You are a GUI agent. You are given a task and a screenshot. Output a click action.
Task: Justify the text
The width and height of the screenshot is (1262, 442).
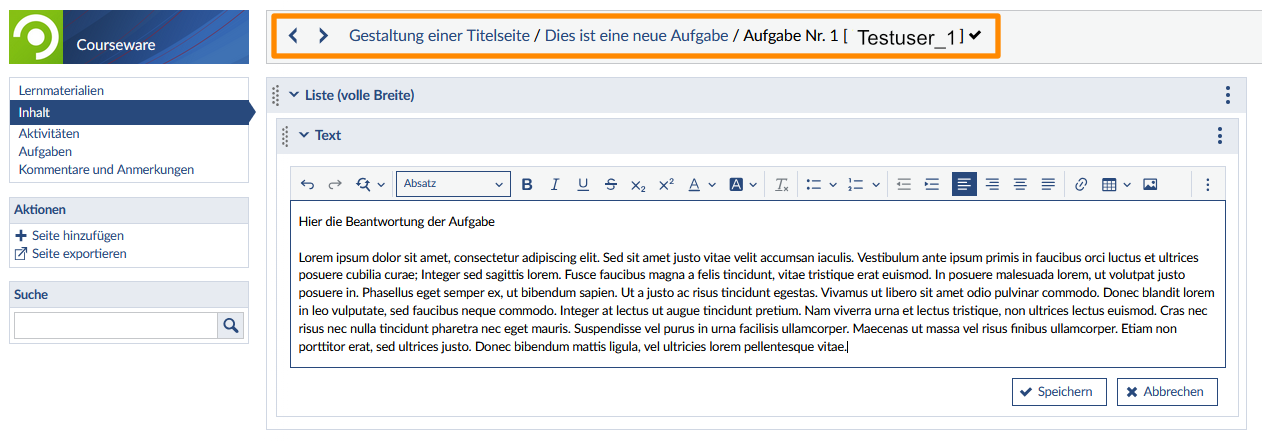tap(1048, 185)
